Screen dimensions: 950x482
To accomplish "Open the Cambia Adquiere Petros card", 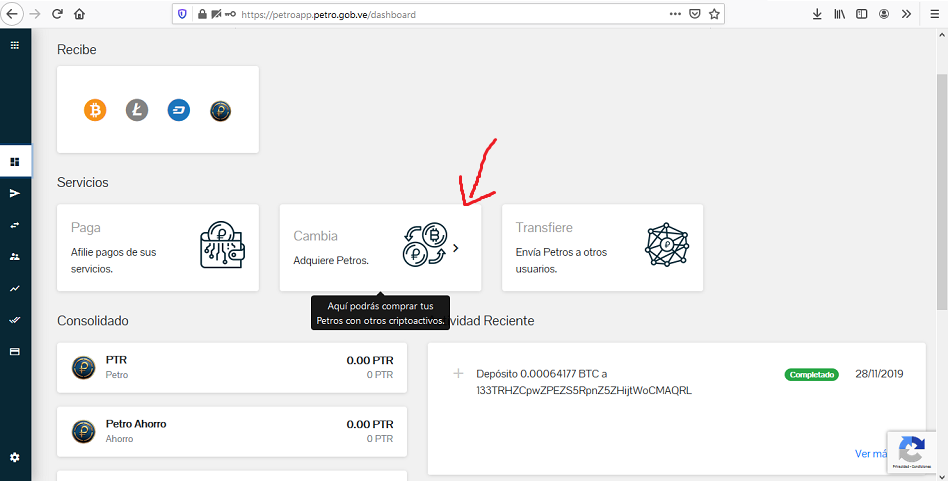I will [x=380, y=248].
